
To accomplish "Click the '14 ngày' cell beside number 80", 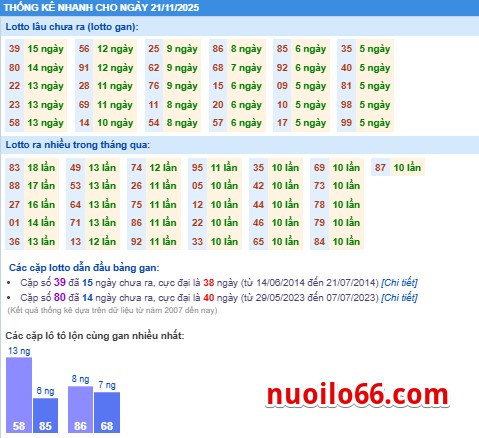I will pos(45,68).
